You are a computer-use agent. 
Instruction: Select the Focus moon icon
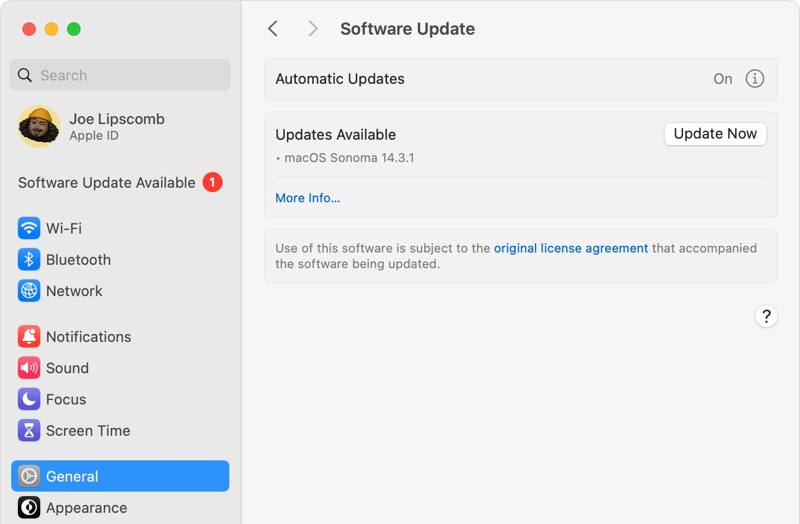[x=29, y=399]
